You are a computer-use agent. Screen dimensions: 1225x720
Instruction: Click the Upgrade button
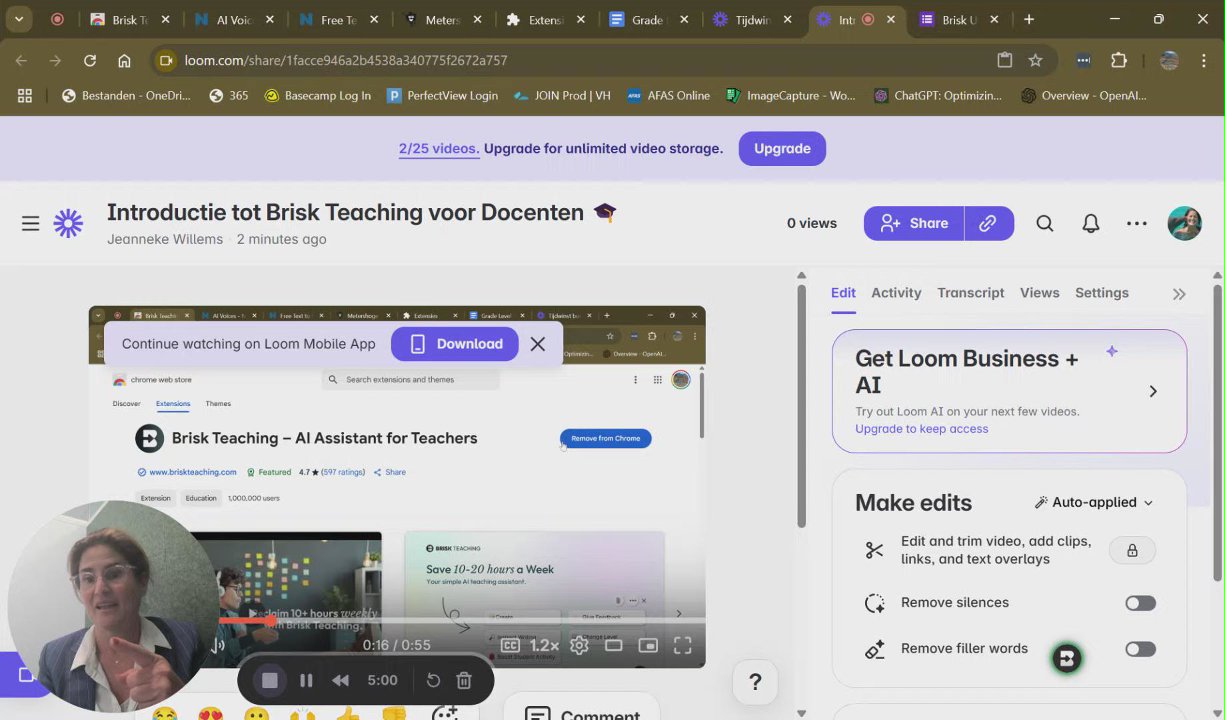tap(782, 148)
